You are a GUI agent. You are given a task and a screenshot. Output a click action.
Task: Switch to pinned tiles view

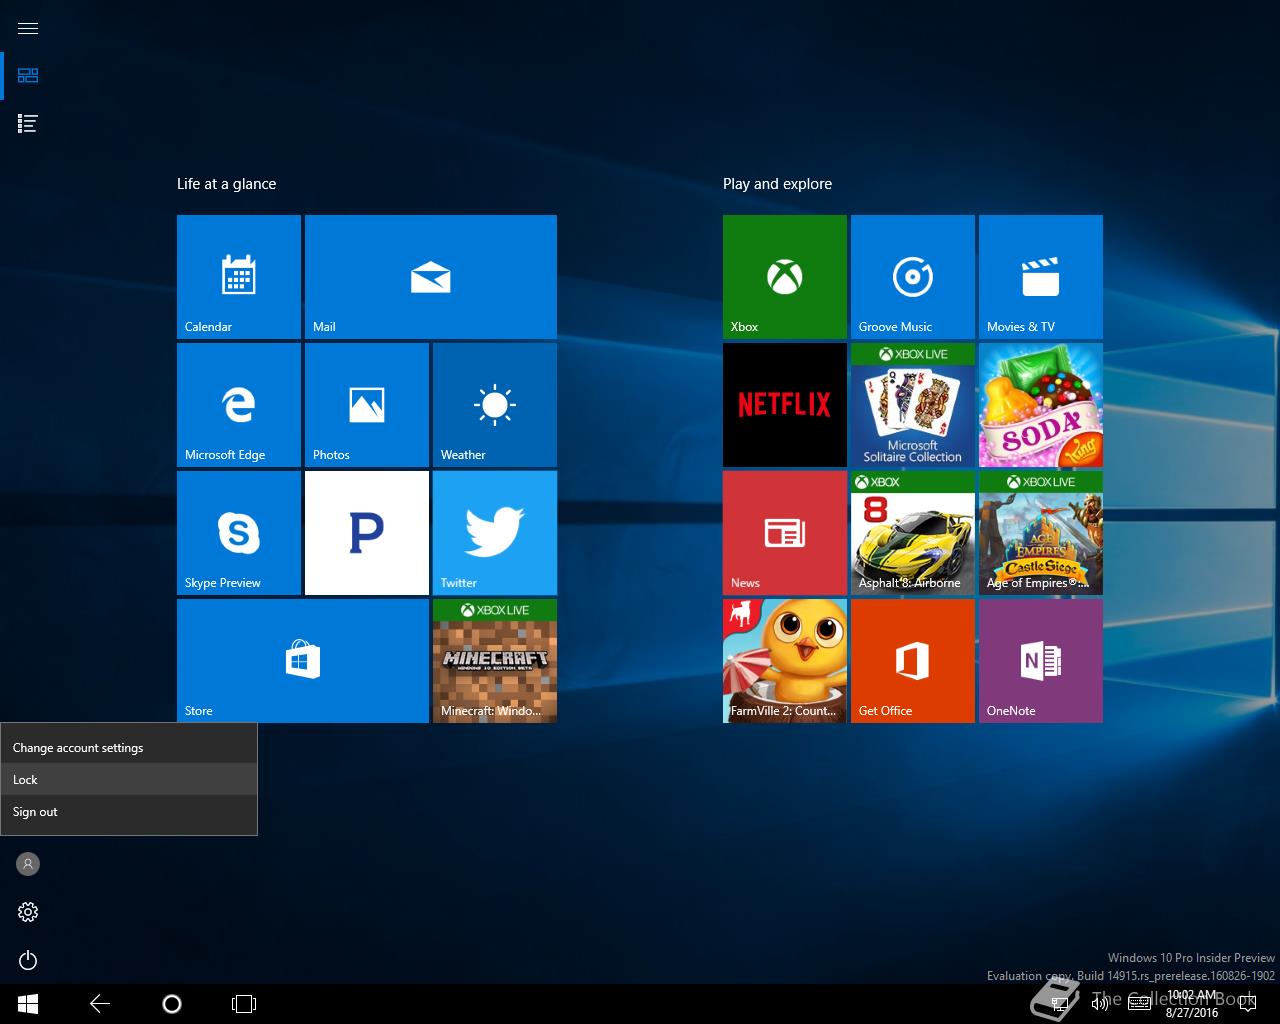(x=28, y=76)
